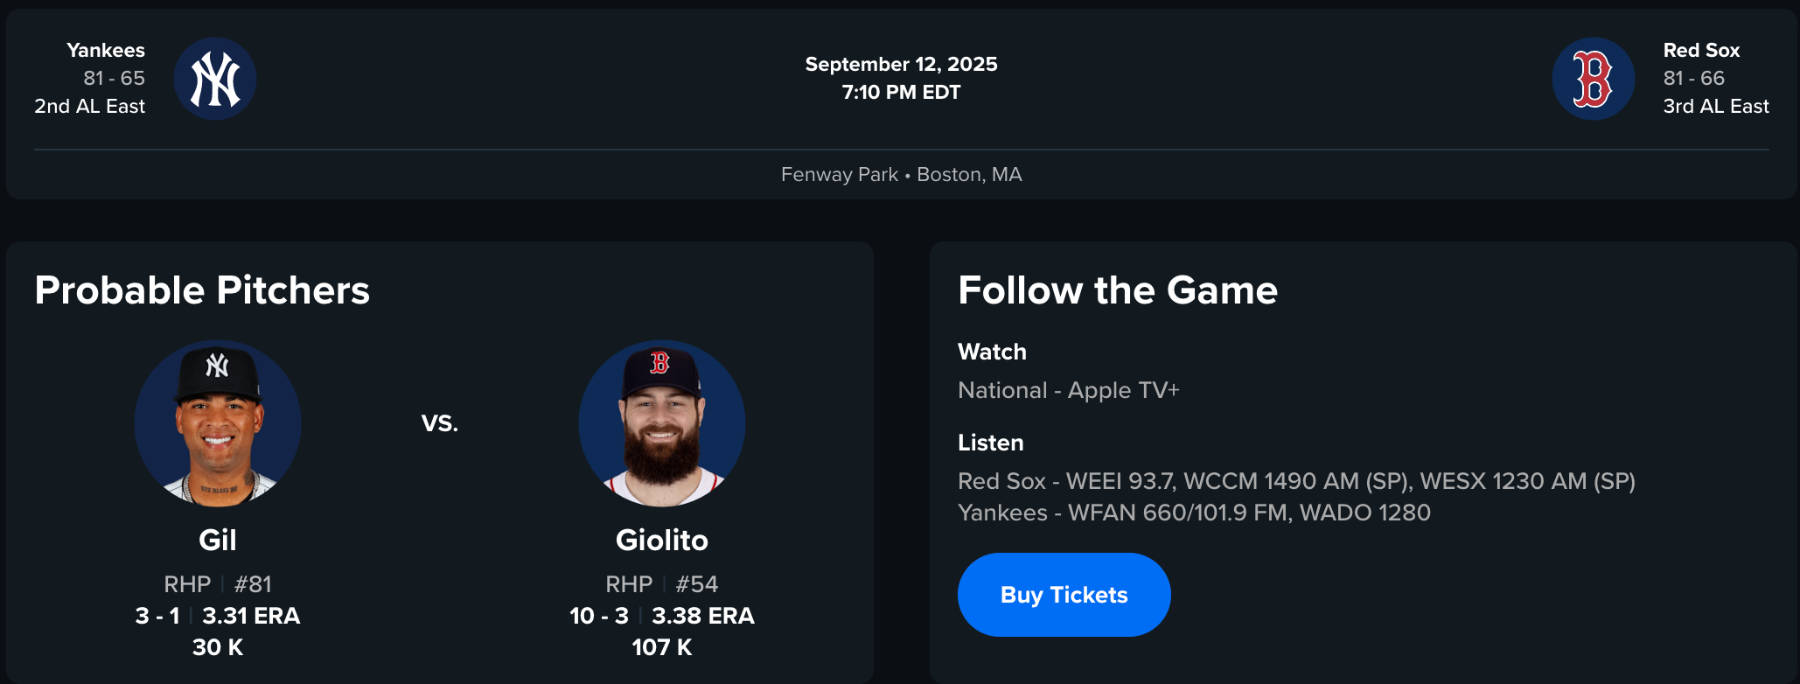Screen dimensions: 1800x684
Task: Select the Red Sox team name
Action: [x=1700, y=50]
